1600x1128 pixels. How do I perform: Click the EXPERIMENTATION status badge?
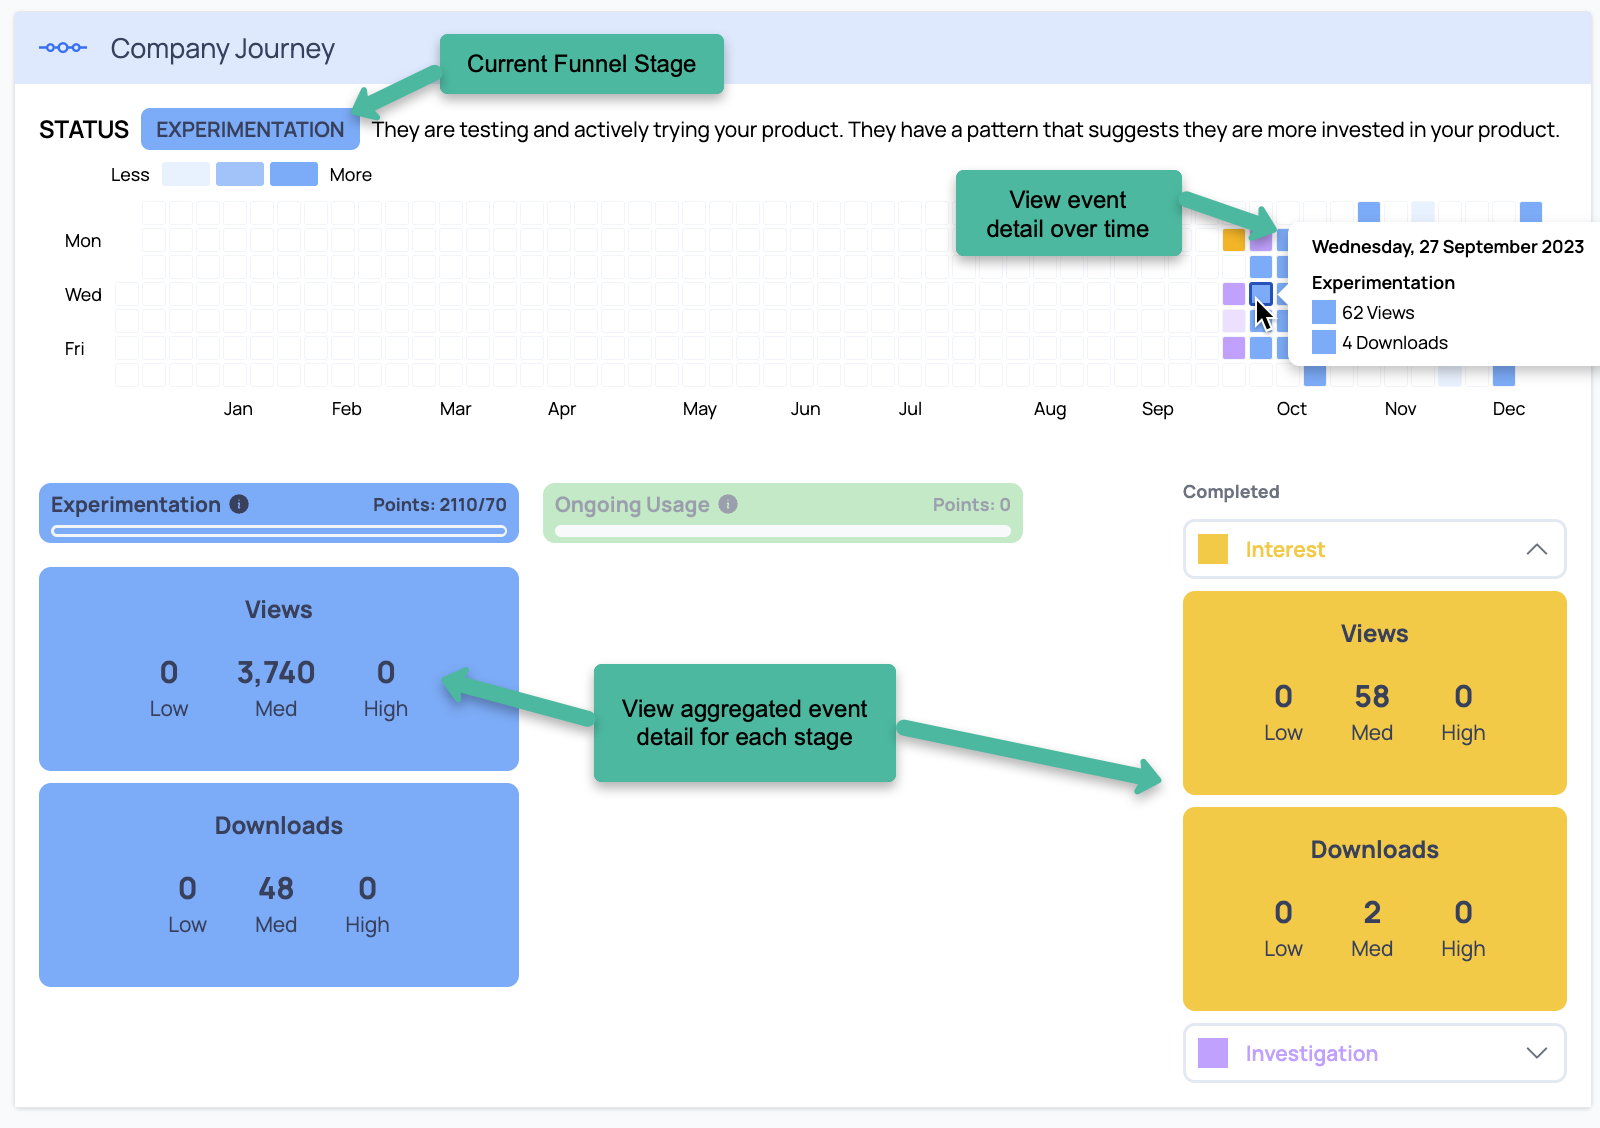pos(250,130)
